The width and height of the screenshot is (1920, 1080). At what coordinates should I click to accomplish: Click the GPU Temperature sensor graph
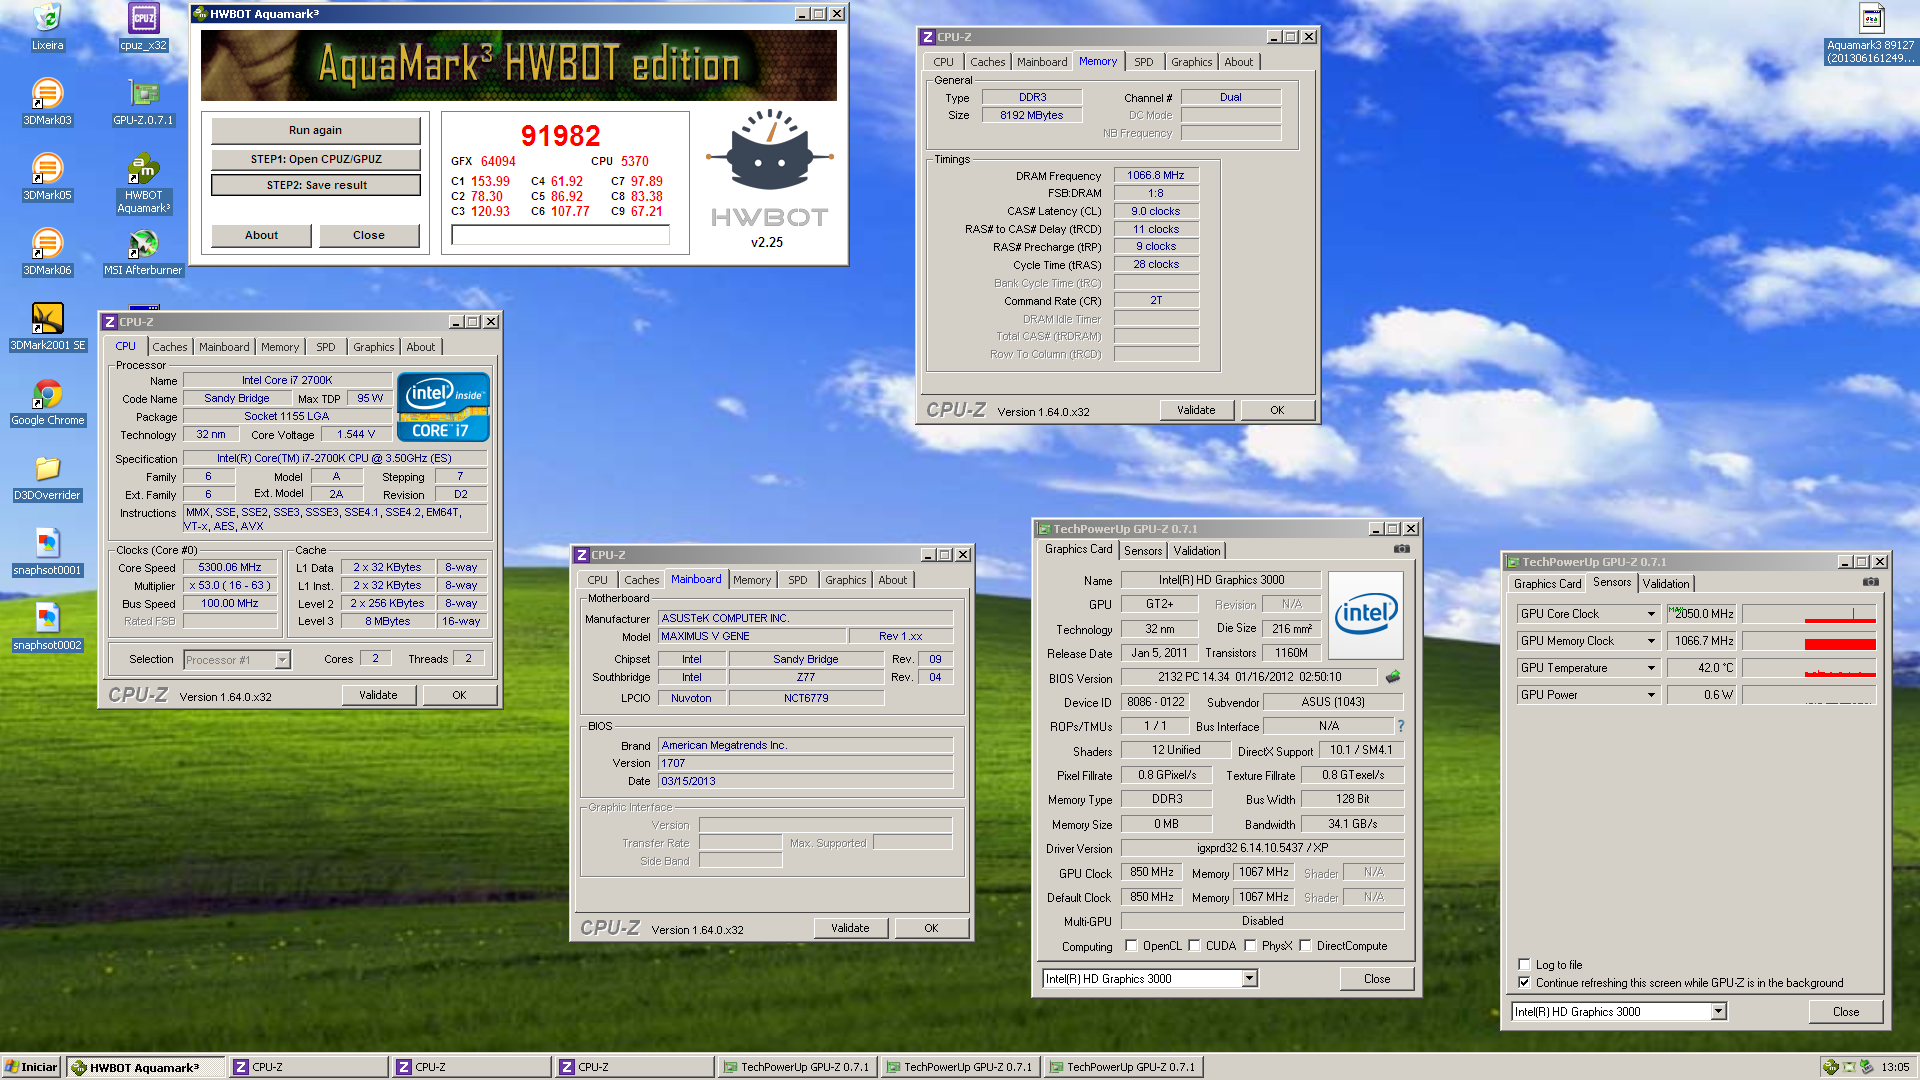1808,668
